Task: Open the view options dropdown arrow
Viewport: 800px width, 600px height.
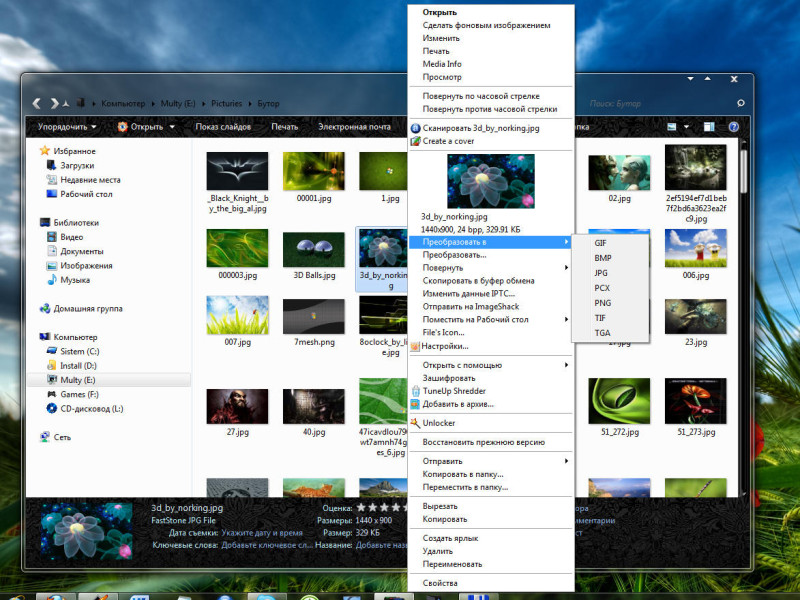Action: [x=686, y=127]
